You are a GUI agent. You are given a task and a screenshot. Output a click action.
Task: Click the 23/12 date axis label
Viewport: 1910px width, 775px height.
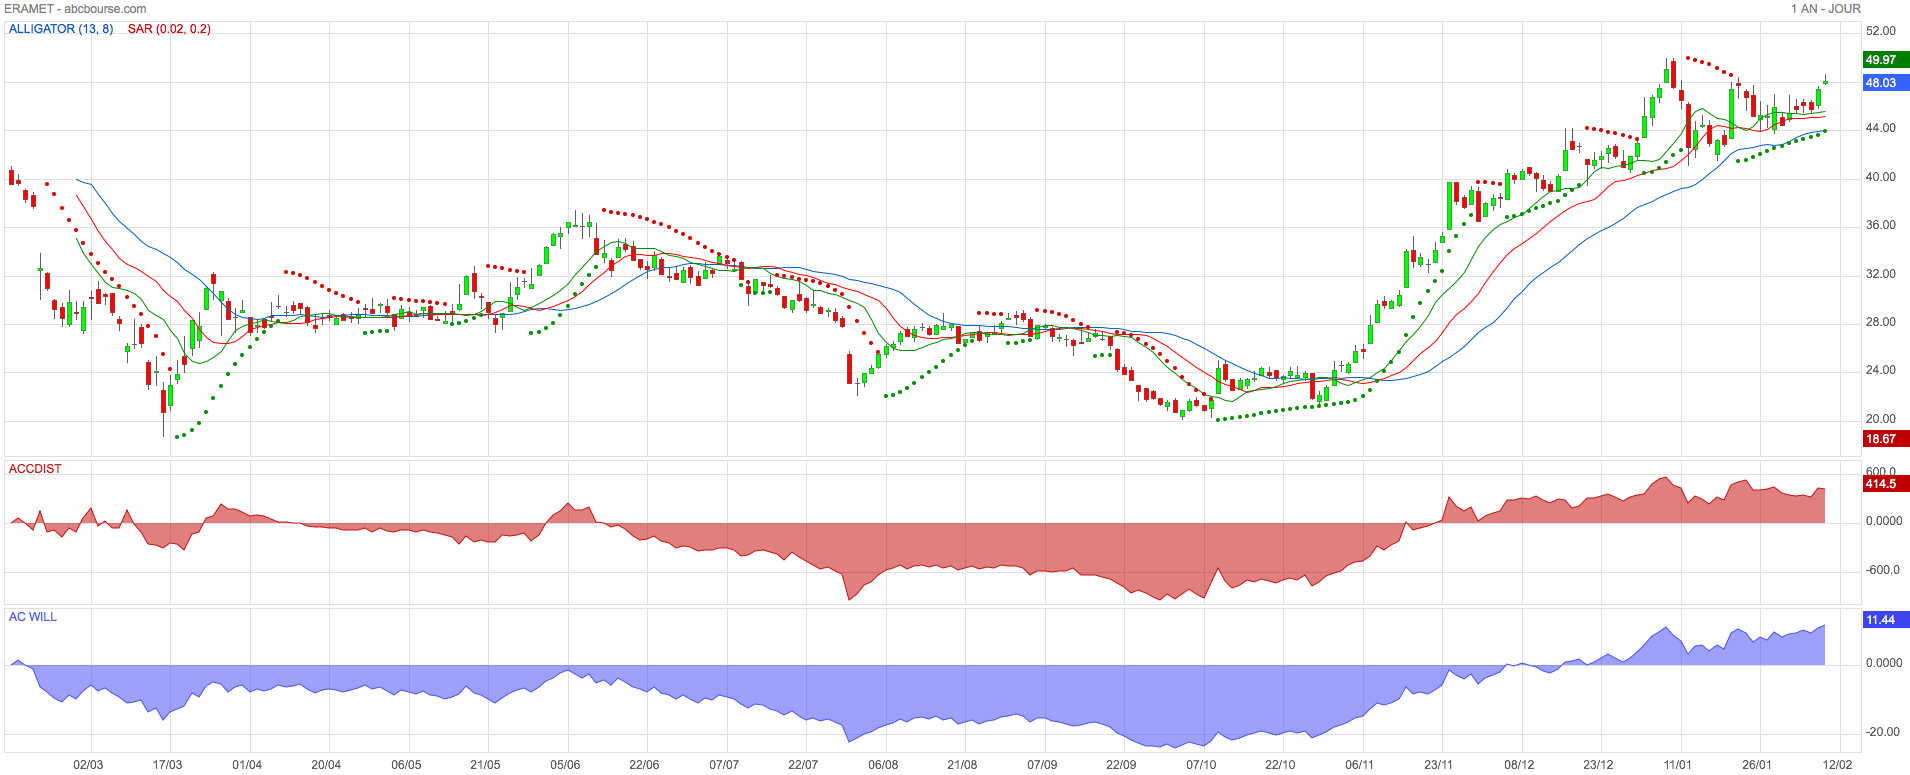pos(1598,765)
